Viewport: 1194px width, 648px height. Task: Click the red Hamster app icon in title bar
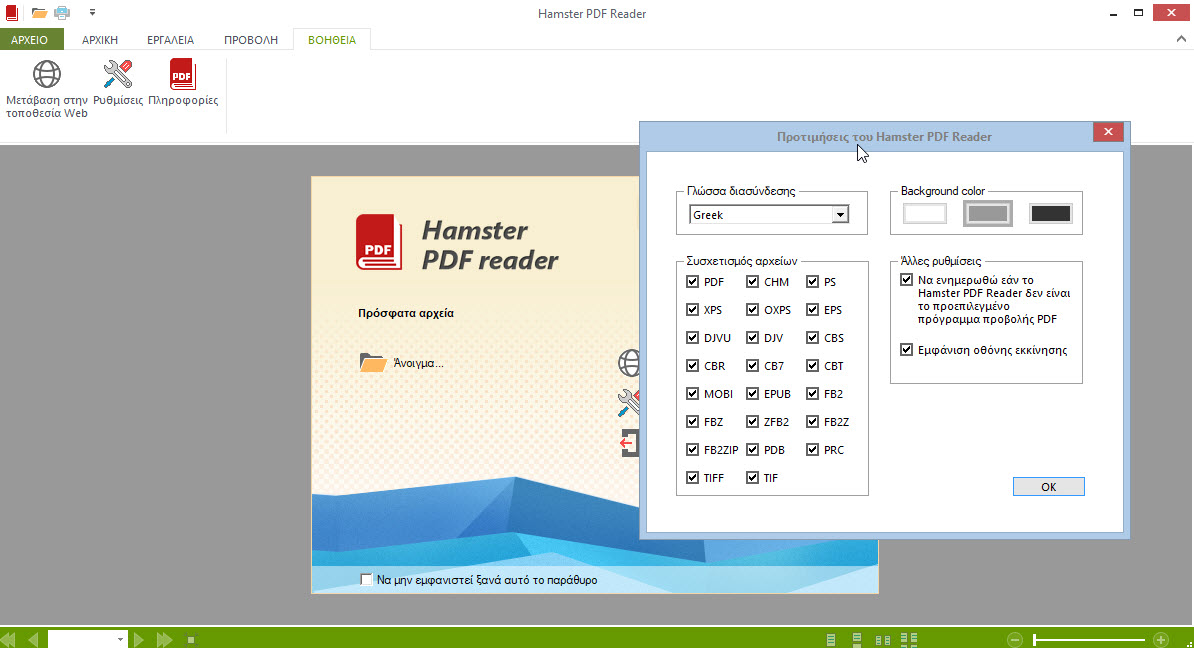11,13
